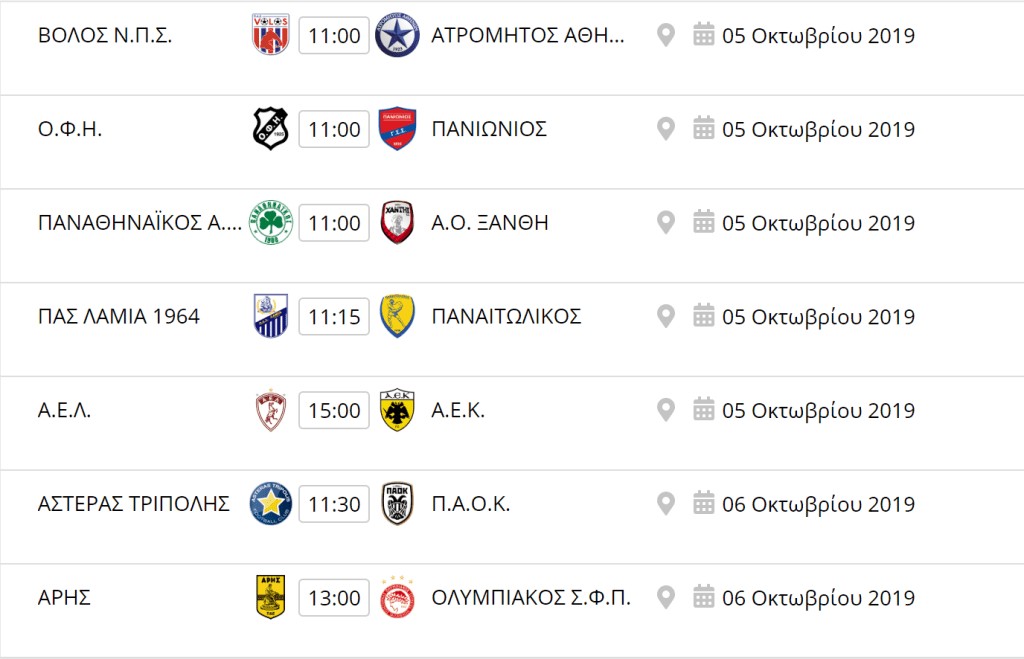Click the Volos N.P.S. team crest
Image resolution: width=1024 pixels, height=659 pixels.
click(271, 35)
